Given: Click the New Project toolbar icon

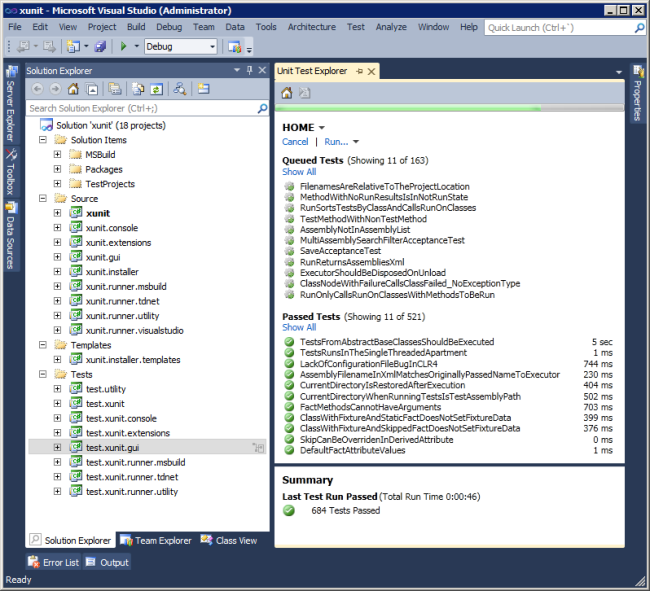Looking at the screenshot, I should (73, 46).
